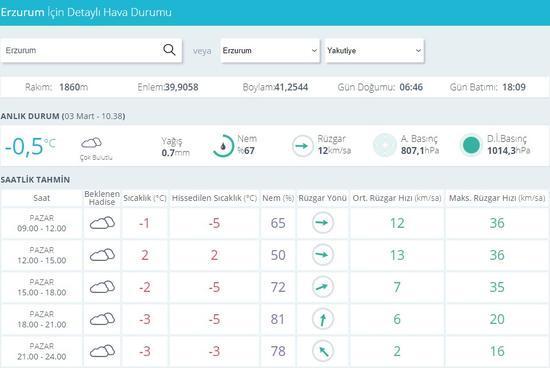Image resolution: width=550 pixels, height=368 pixels.
Task: Click the Saat column header
Action: pos(41,198)
